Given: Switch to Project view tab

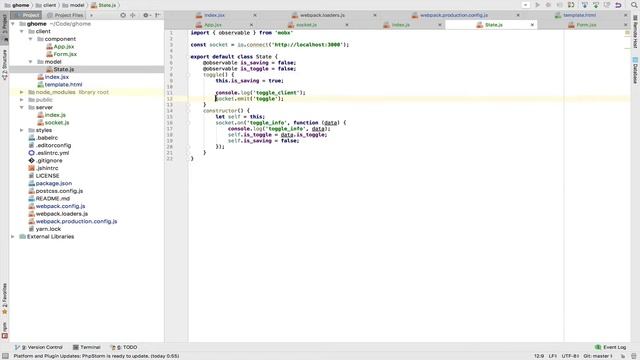Looking at the screenshot, I should [26, 15].
